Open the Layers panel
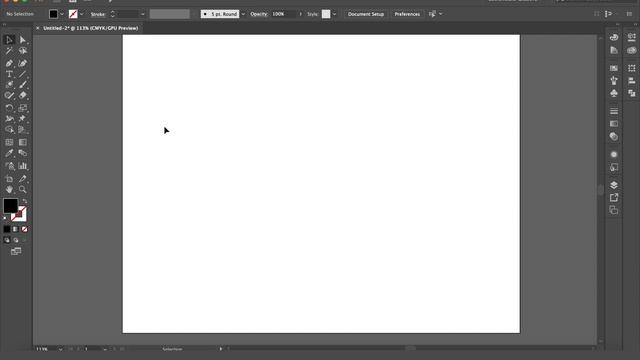Viewport: 640px width, 360px height. [x=613, y=185]
